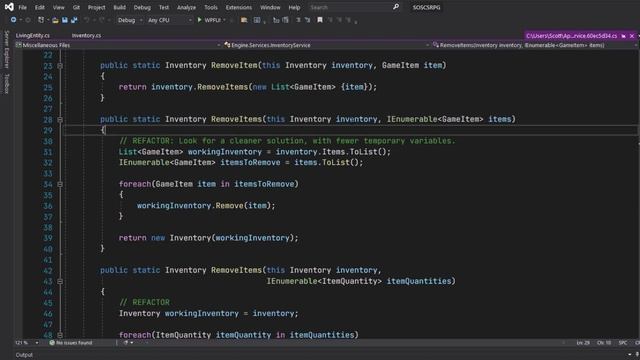This screenshot has width=640, height=360.
Task: Click 'workingInventory.Remove(item);' on line 36
Action: [206, 206]
